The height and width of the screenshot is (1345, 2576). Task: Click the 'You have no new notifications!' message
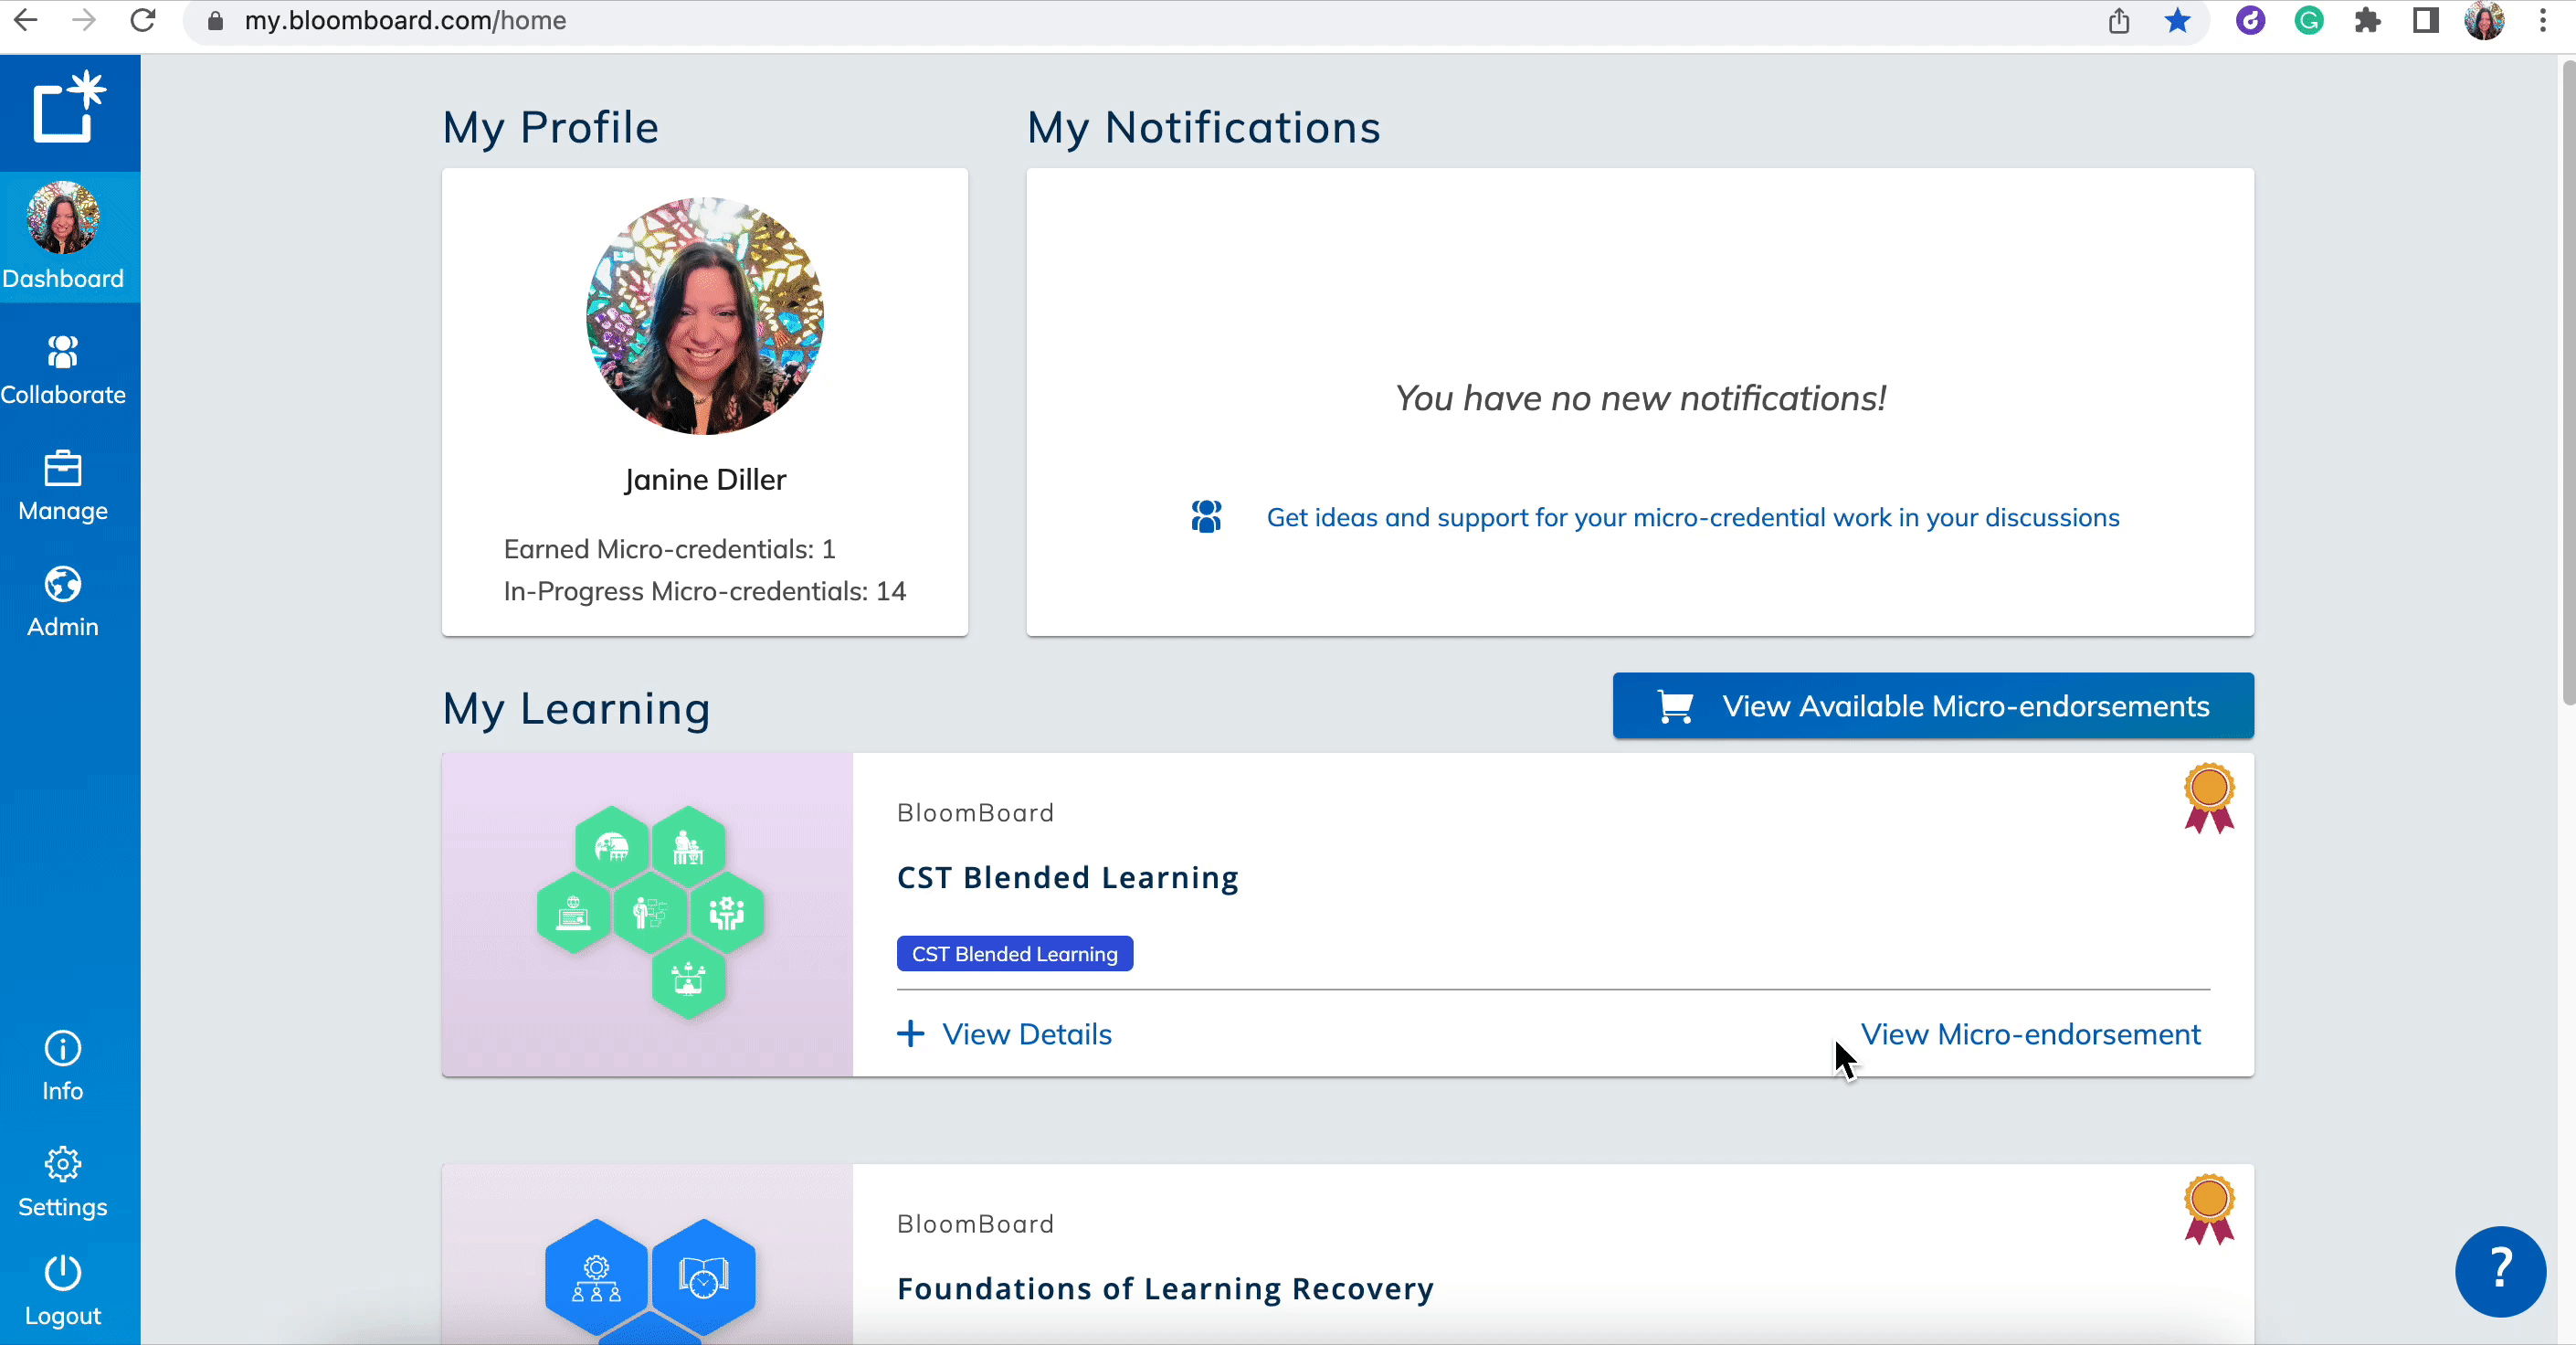click(1640, 399)
